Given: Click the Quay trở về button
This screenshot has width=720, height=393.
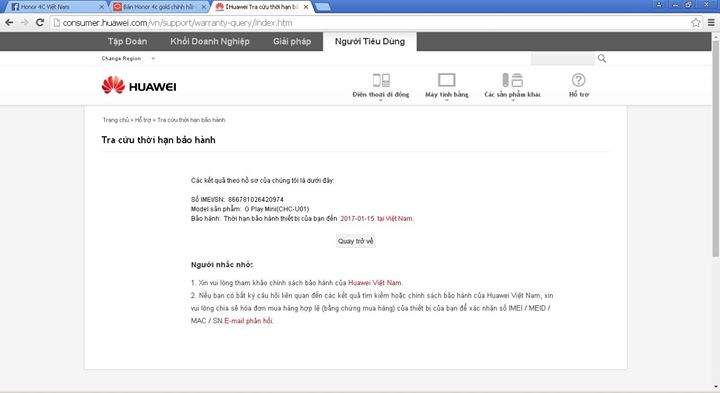Looking at the screenshot, I should tap(356, 241).
